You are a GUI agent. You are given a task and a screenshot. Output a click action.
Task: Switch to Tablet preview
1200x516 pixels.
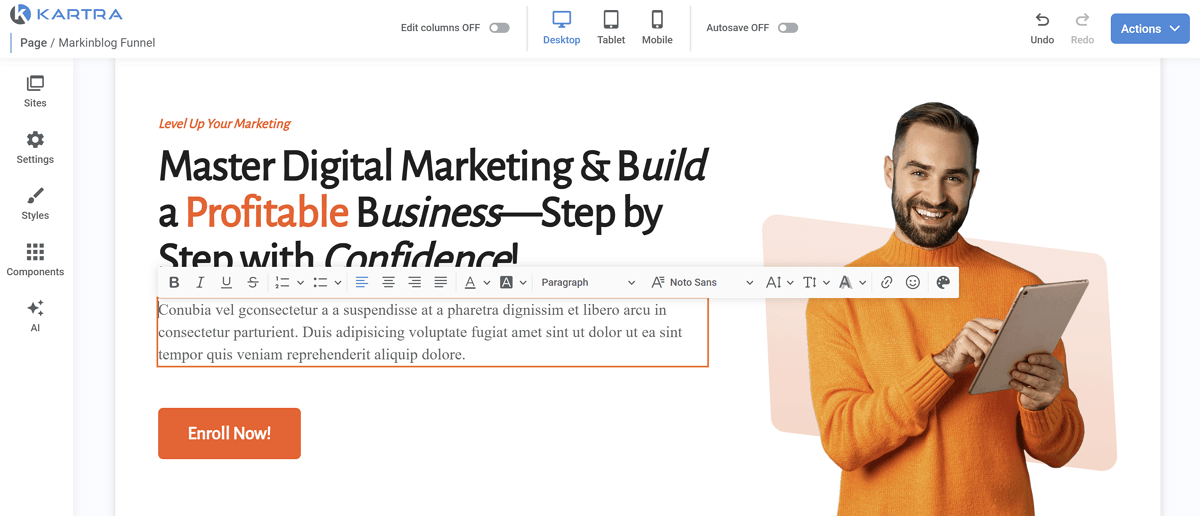click(x=611, y=28)
